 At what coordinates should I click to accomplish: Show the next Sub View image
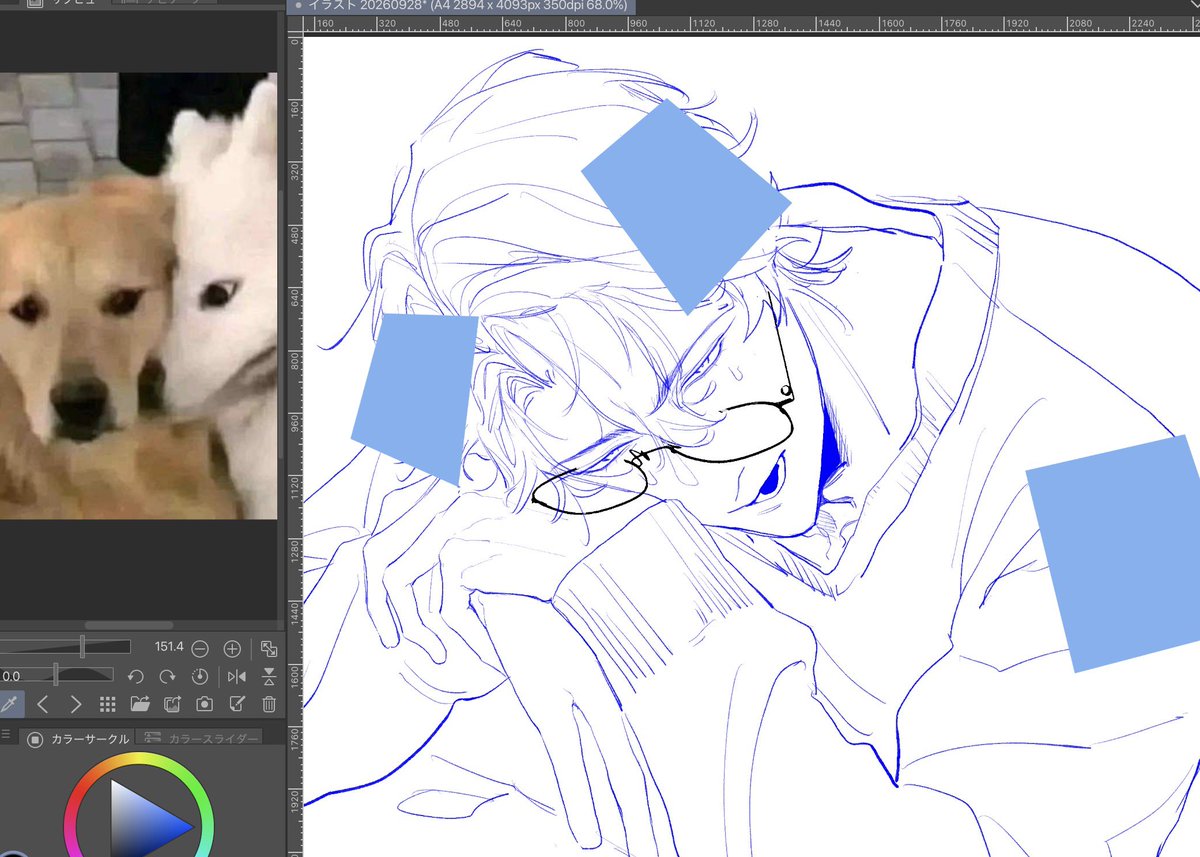point(75,704)
